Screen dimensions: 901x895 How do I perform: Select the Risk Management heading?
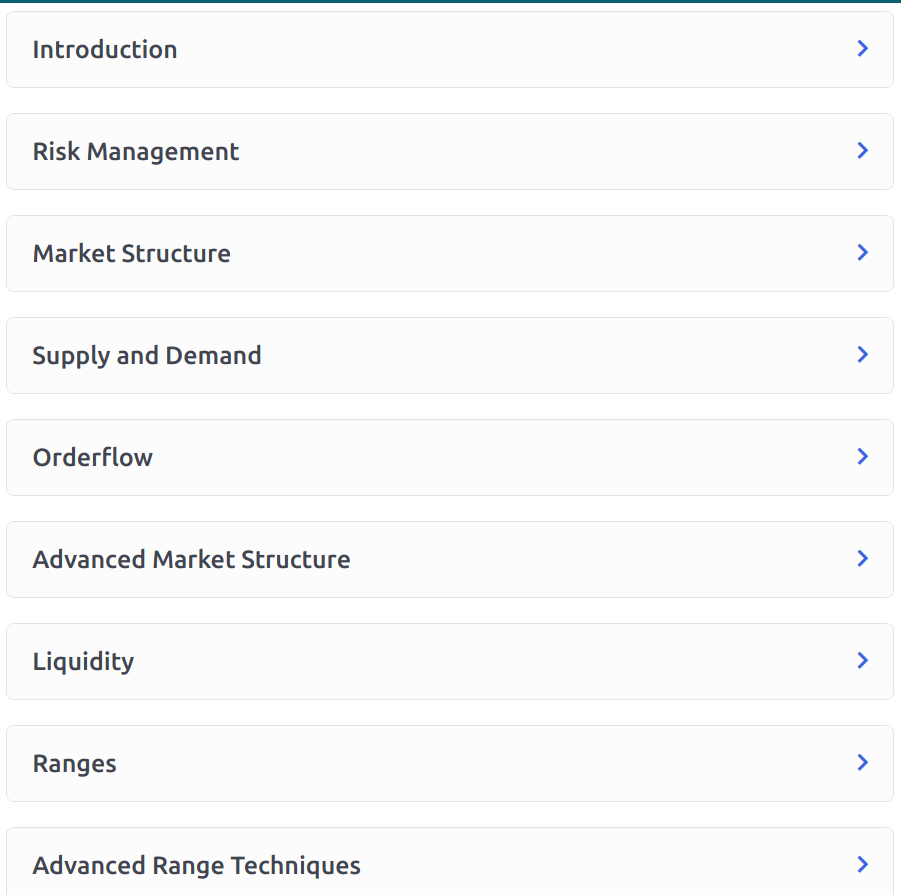pyautogui.click(x=136, y=152)
